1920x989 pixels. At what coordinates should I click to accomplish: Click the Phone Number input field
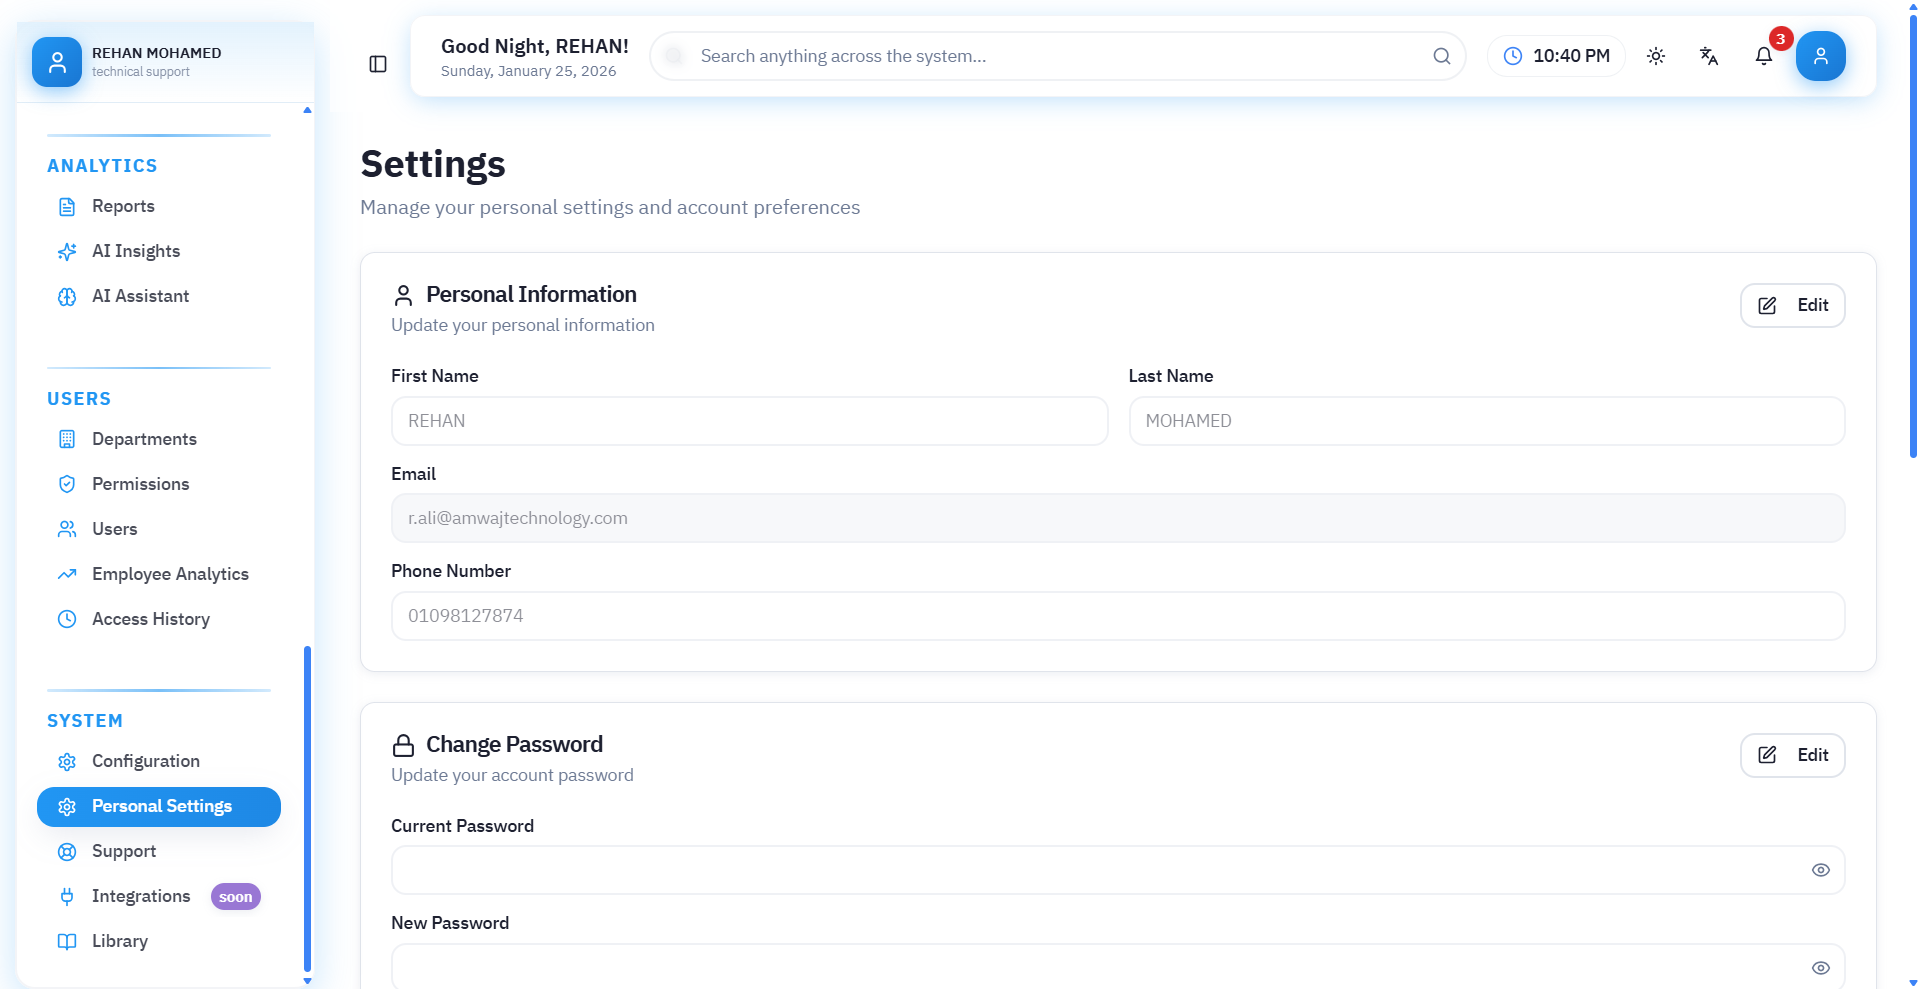(x=1117, y=616)
